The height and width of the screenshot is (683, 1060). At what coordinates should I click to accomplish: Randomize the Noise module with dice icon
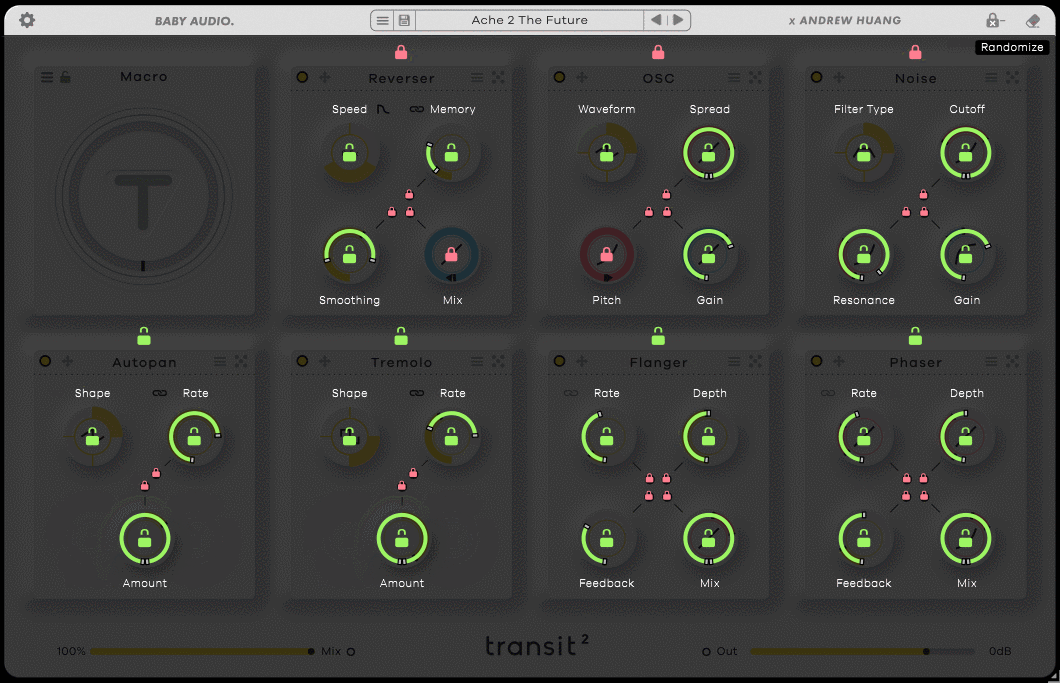pyautogui.click(x=1013, y=78)
